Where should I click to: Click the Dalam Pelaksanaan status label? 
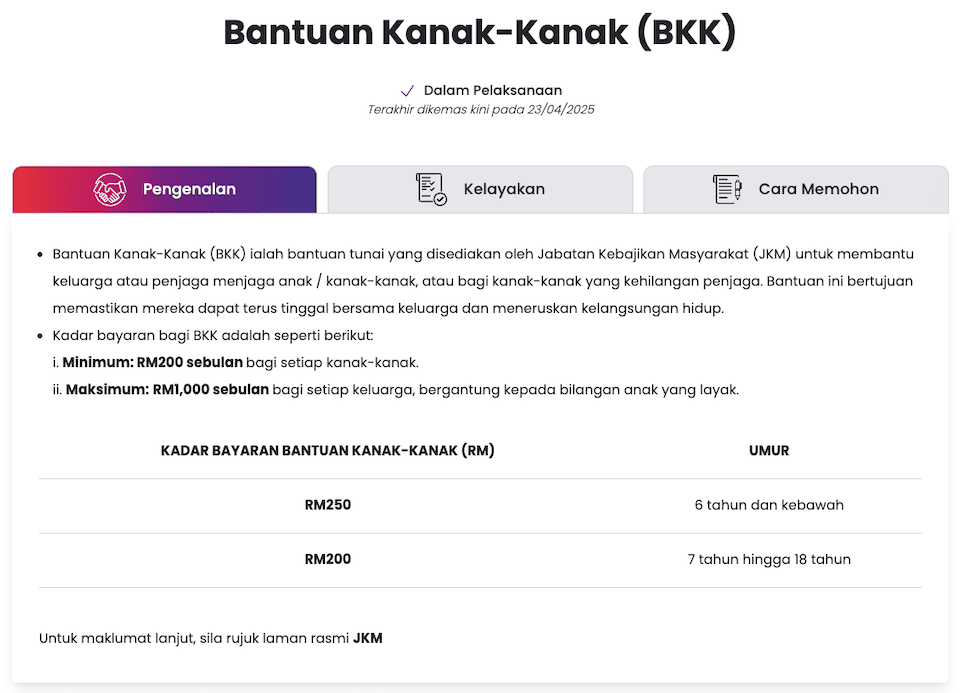(493, 90)
